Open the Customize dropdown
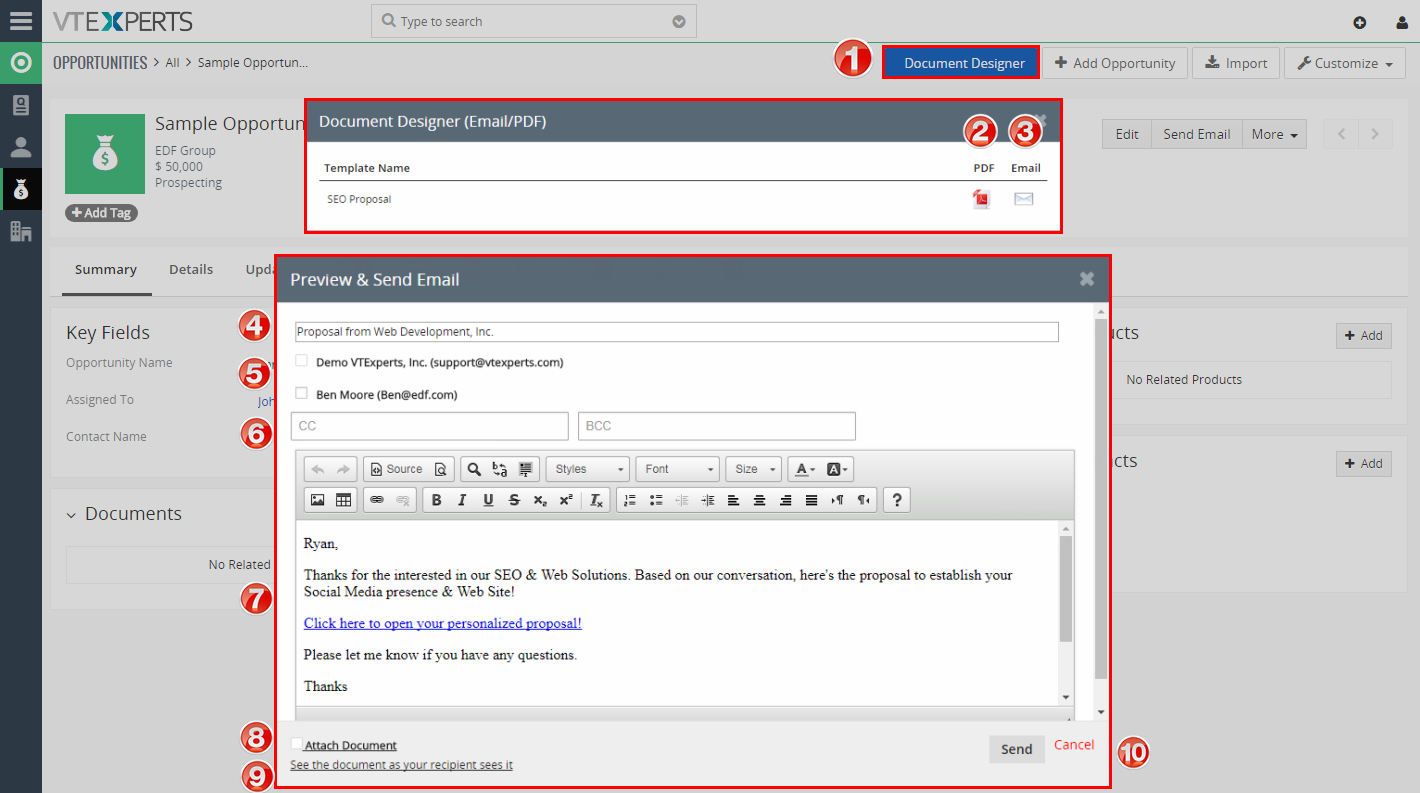The width and height of the screenshot is (1420, 793). 1345,63
